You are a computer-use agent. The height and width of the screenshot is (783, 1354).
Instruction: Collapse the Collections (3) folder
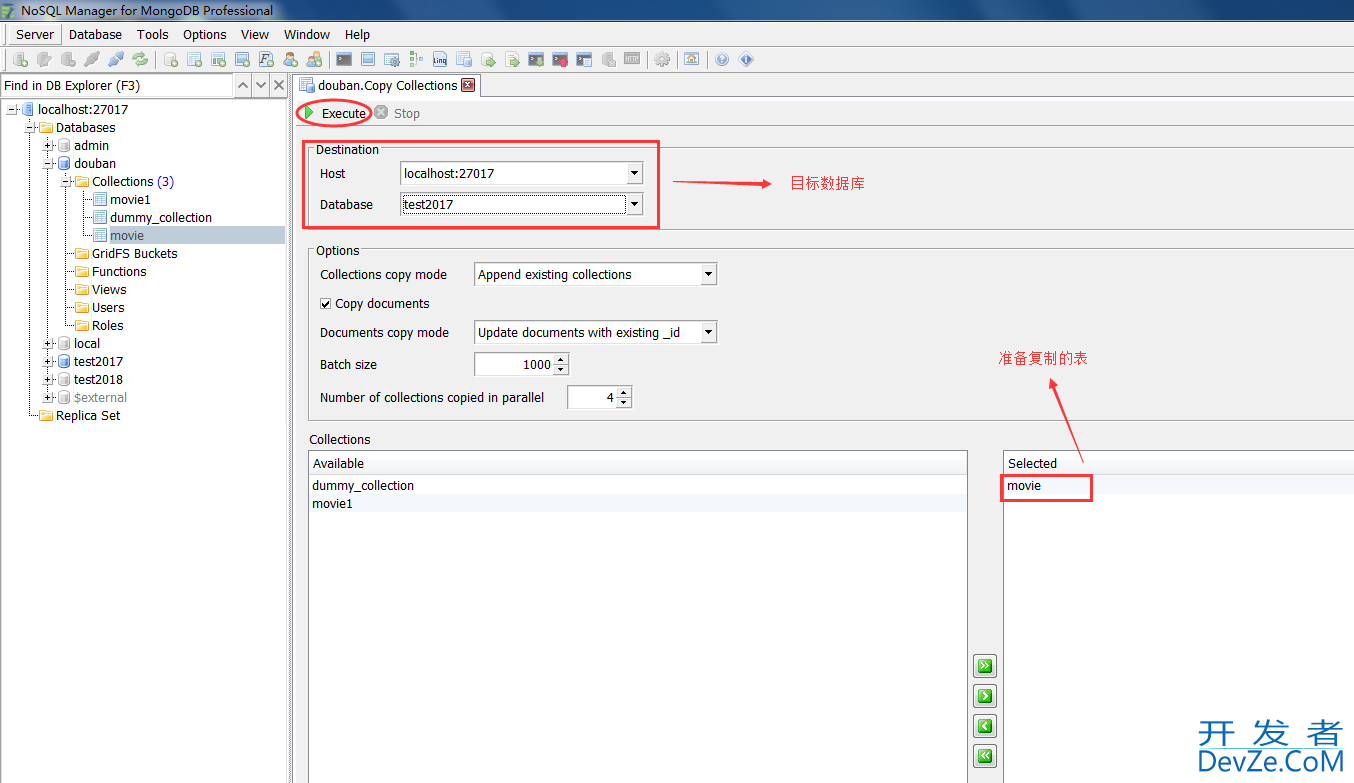click(x=66, y=181)
